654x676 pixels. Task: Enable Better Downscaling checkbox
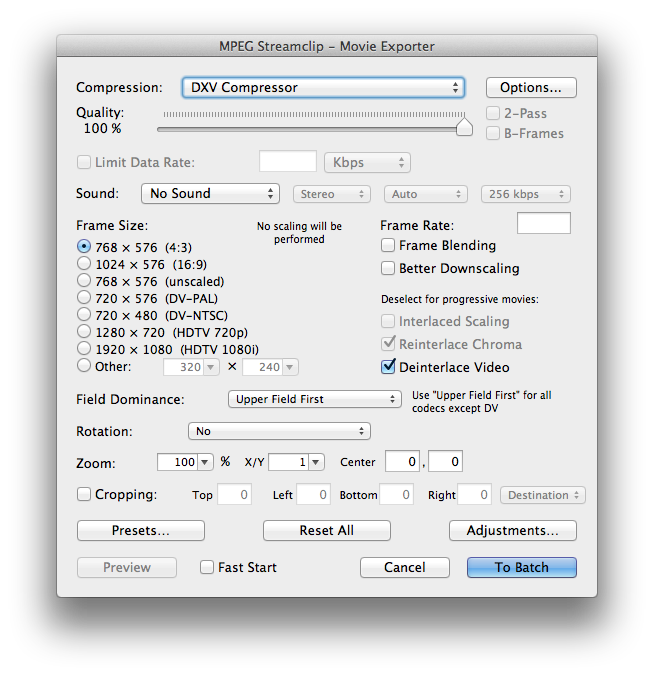[x=388, y=268]
